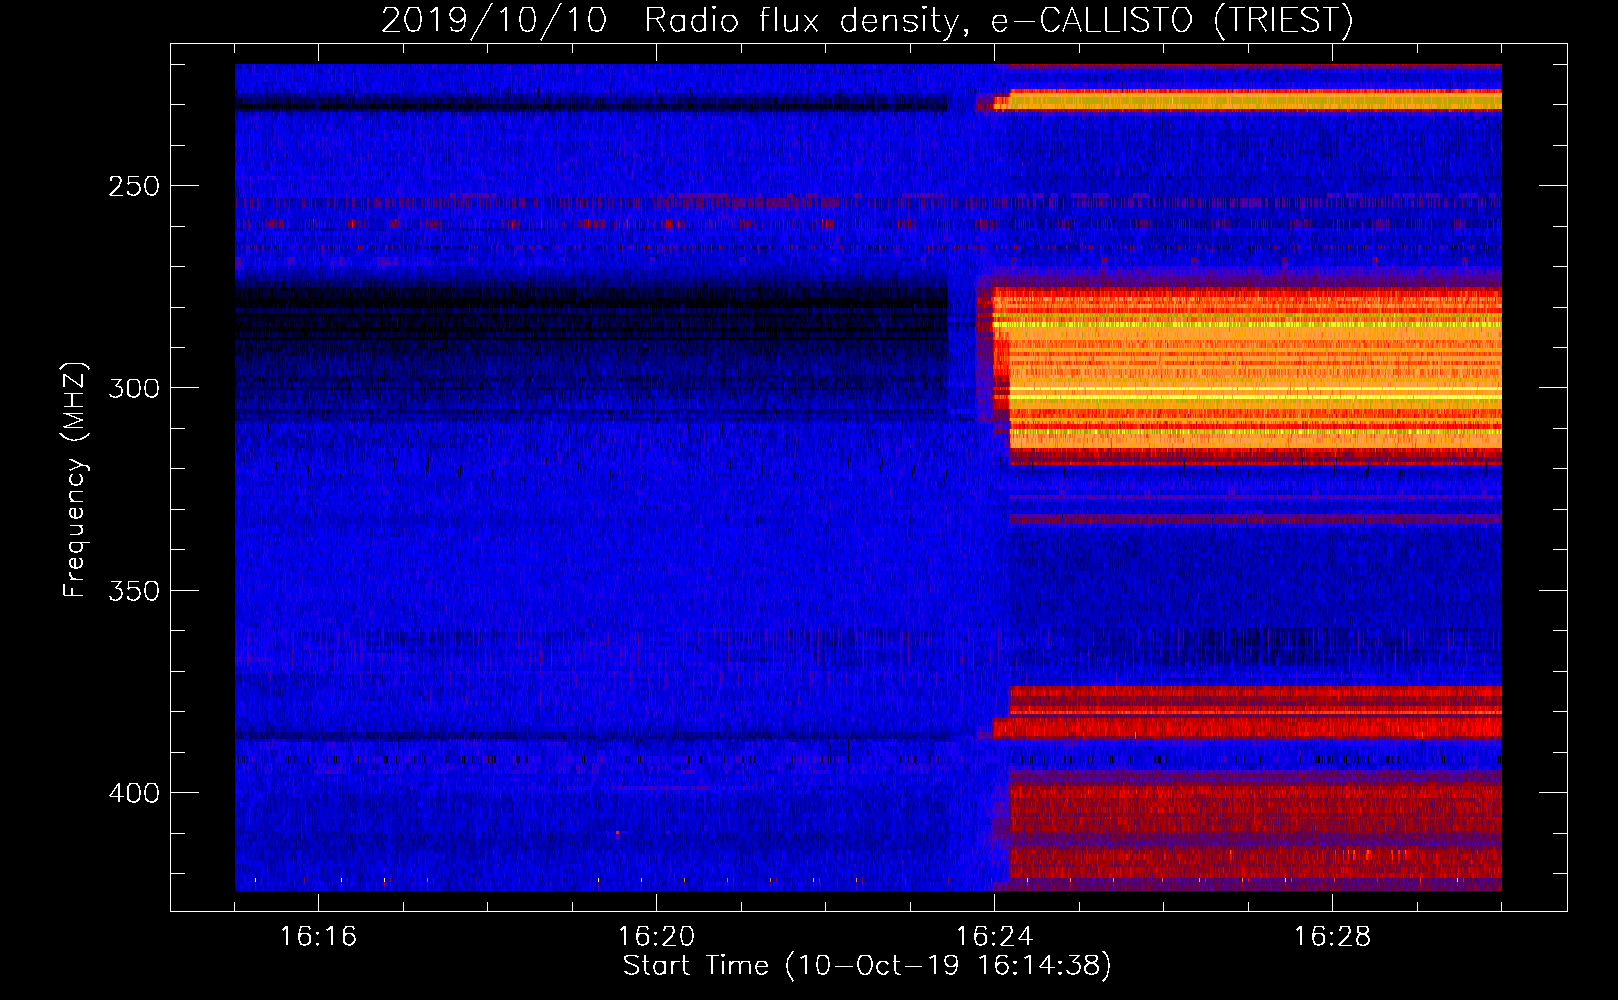Select the 350 frequency axis label
The width and height of the screenshot is (1618, 1000).
pos(134,591)
